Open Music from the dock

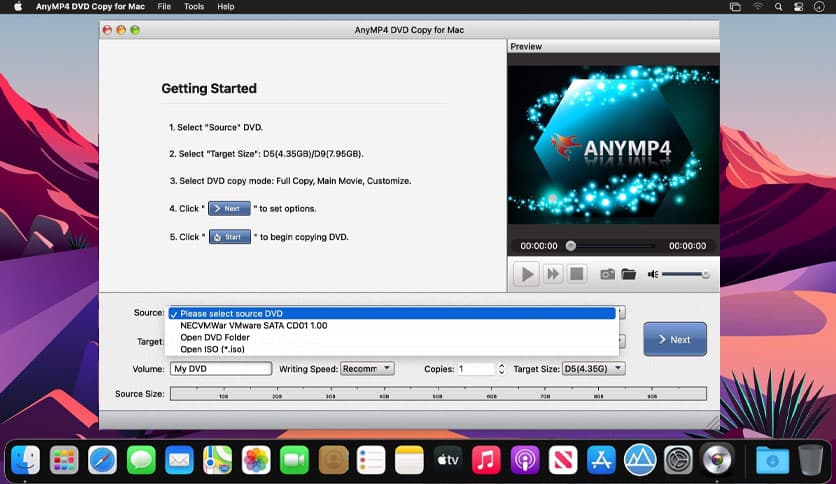[x=486, y=459]
